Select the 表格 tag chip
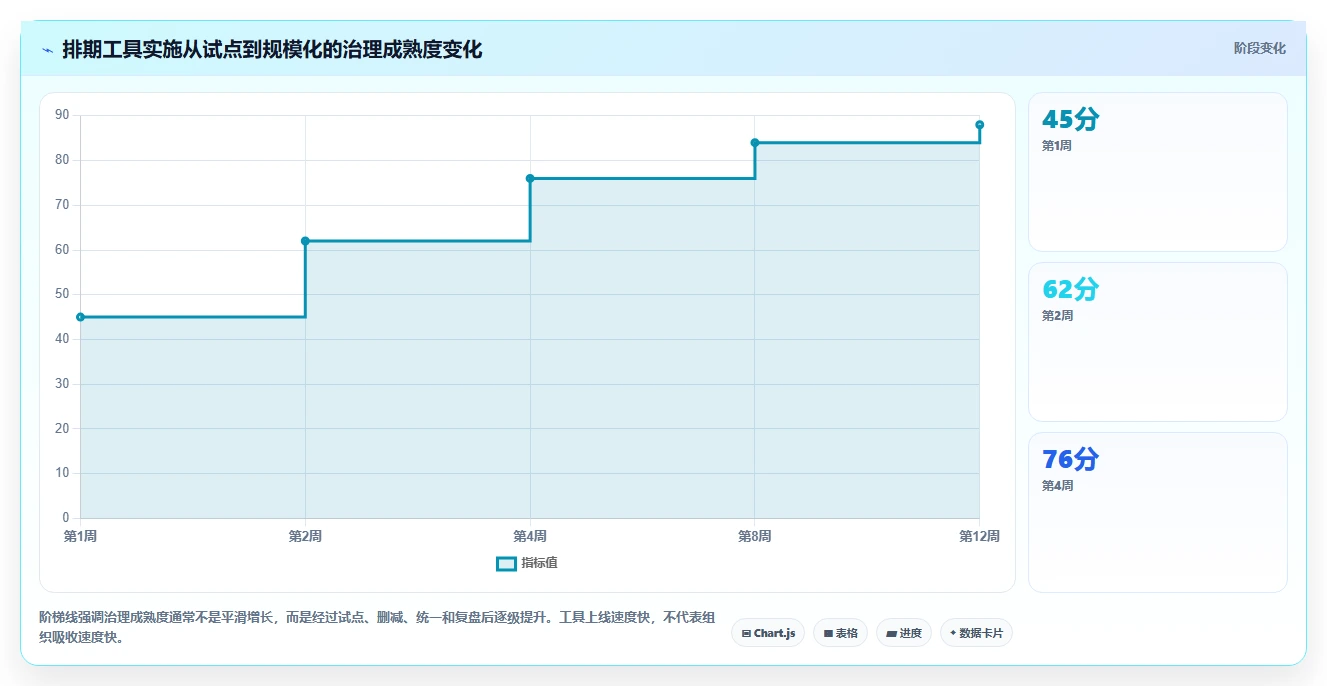 840,633
